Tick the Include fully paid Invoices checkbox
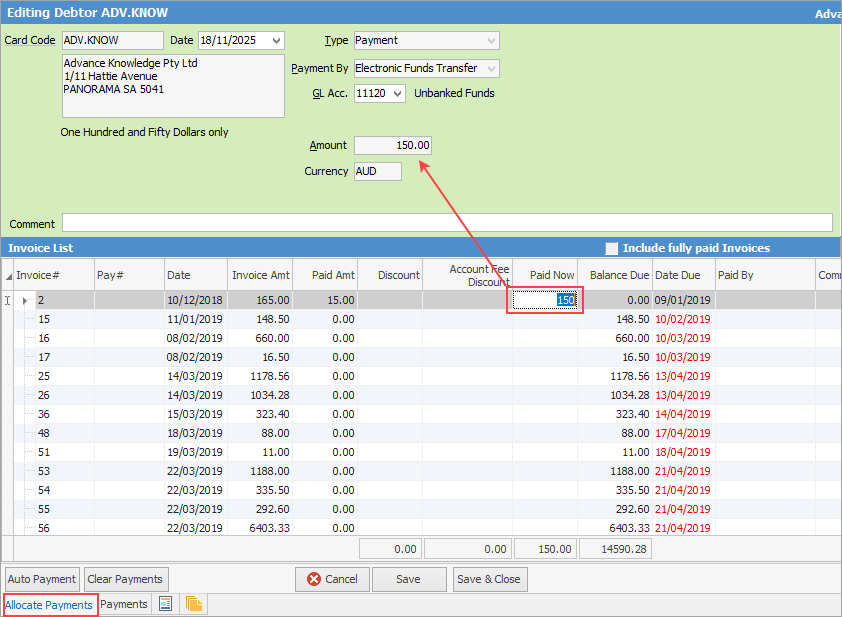 pos(611,248)
